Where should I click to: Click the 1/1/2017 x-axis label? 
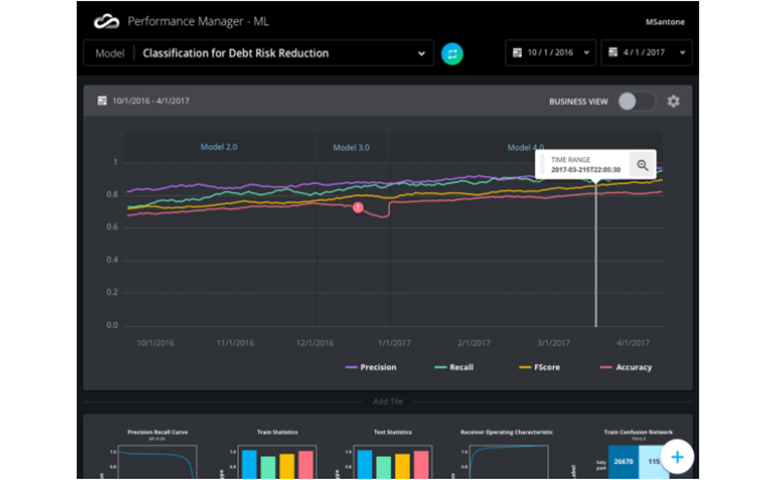pyautogui.click(x=394, y=343)
